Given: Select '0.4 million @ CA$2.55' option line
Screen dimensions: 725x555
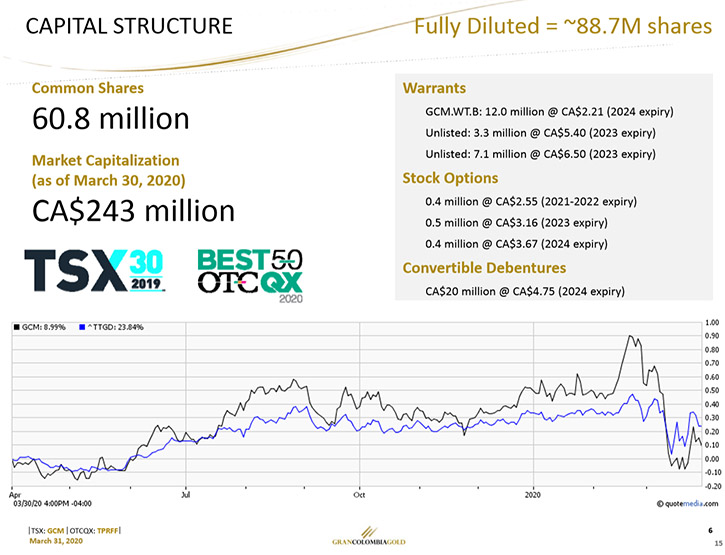Looking at the screenshot, I should 531,202.
